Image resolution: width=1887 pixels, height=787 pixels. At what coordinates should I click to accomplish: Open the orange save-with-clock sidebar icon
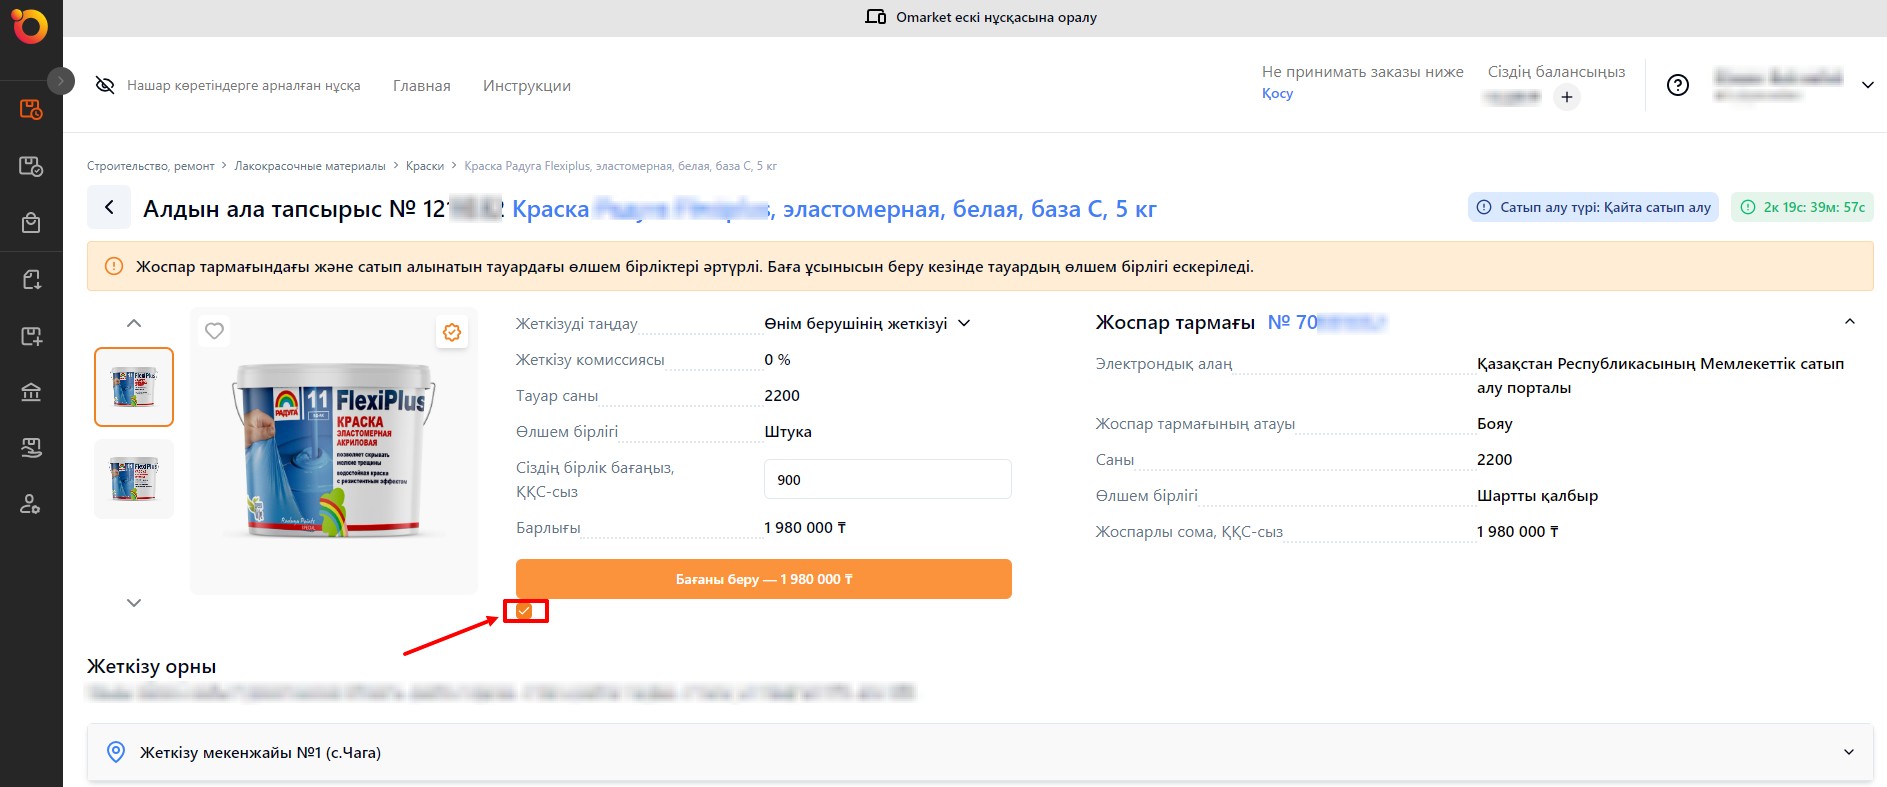[31, 110]
